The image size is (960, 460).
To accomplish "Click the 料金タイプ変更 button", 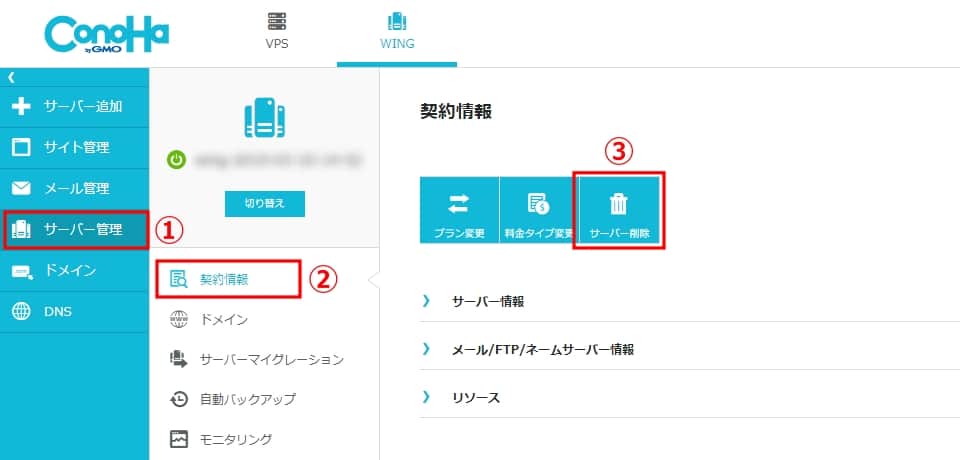I will click(539, 209).
